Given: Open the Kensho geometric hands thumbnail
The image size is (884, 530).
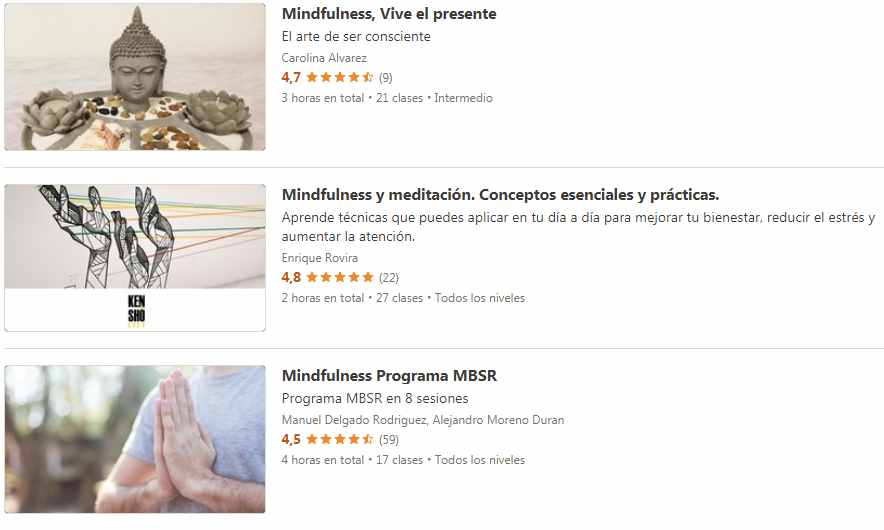Looking at the screenshot, I should (135, 258).
